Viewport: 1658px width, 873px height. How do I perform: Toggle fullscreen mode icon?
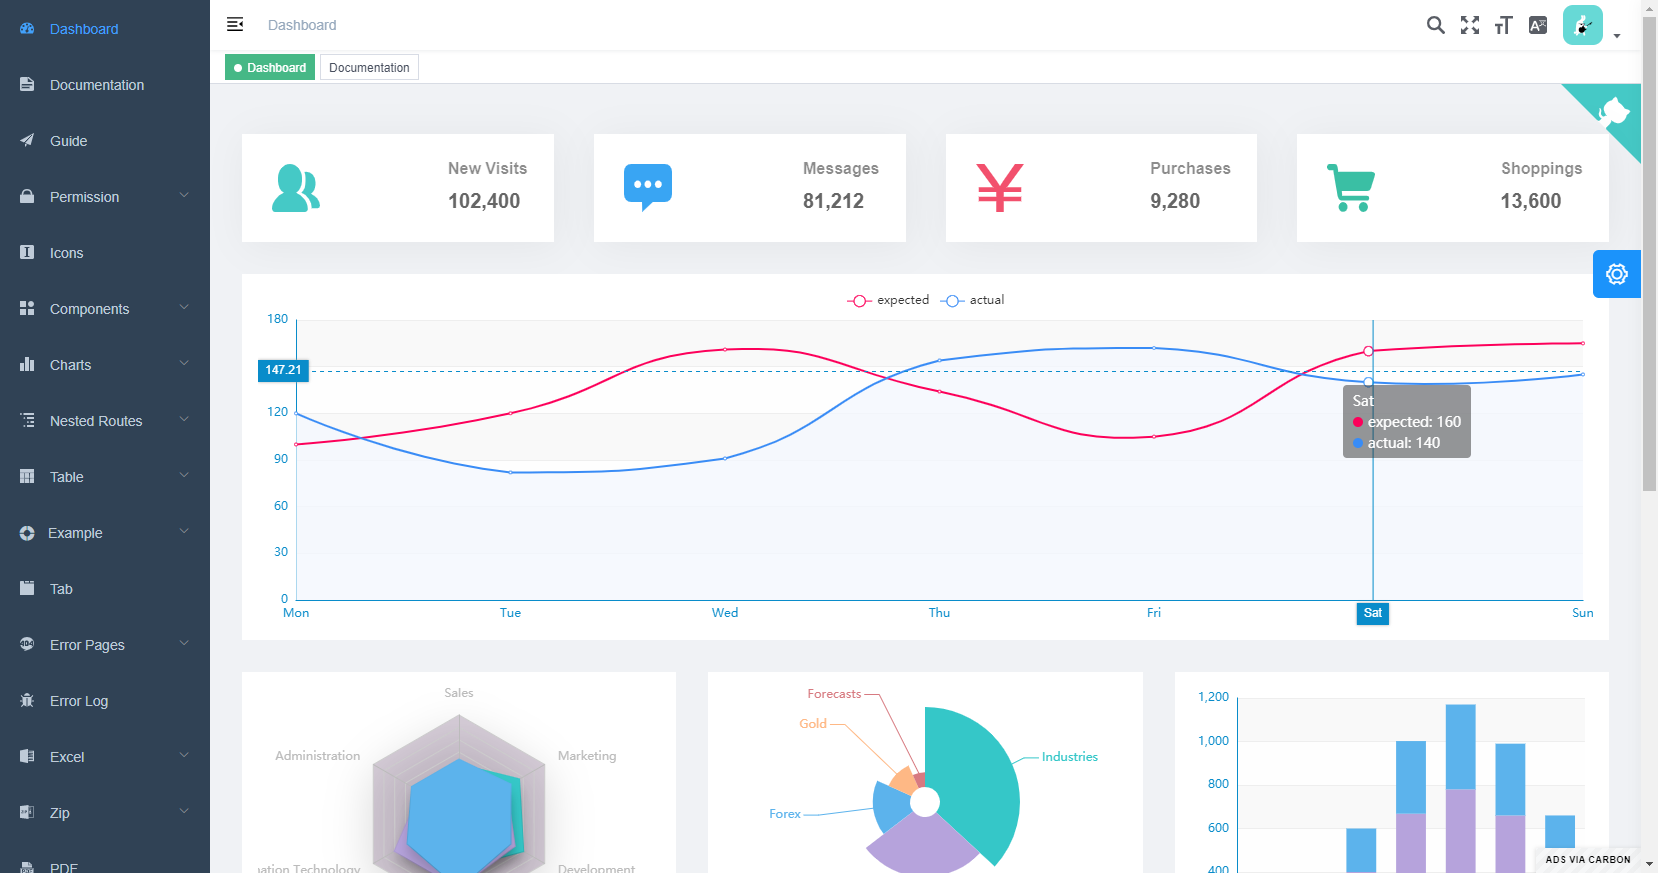(1469, 25)
